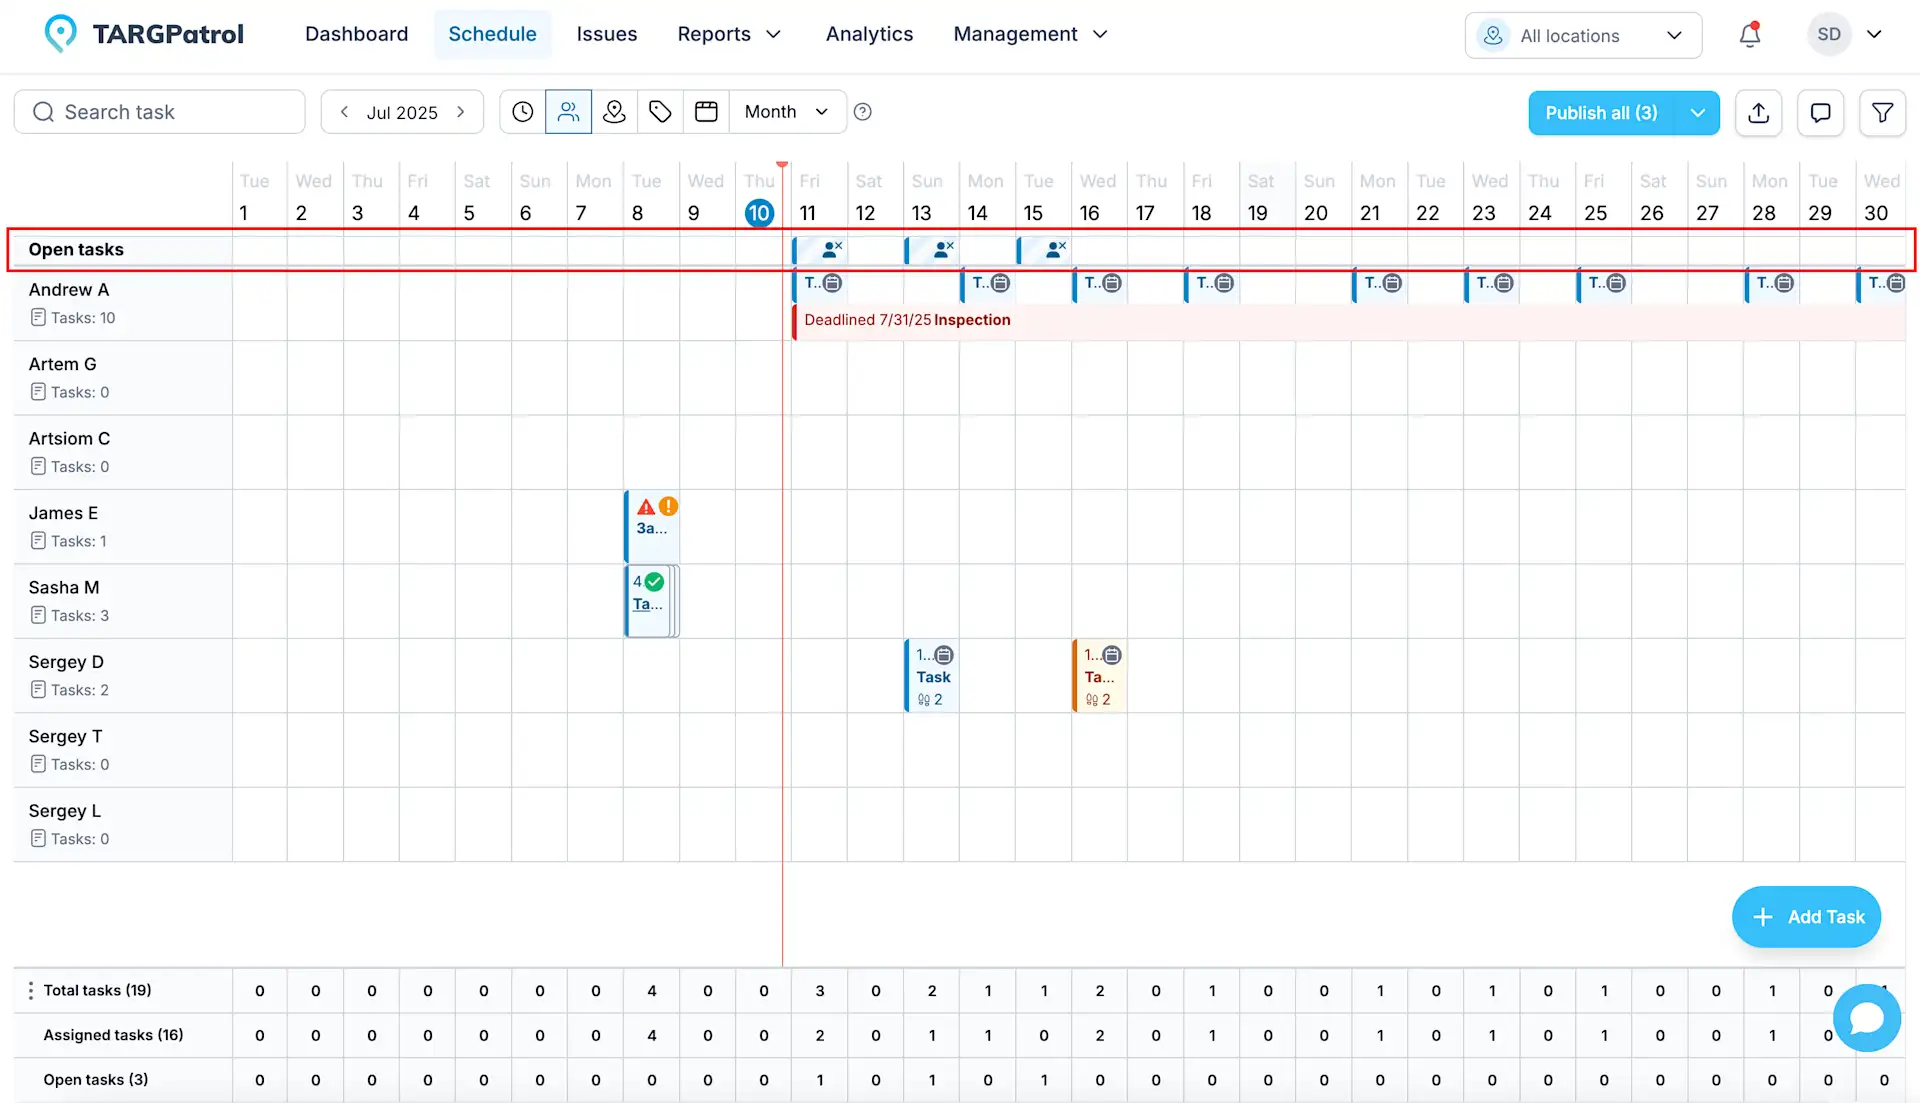Open the chat support bubble
The height and width of the screenshot is (1103, 1920).
pyautogui.click(x=1866, y=1018)
